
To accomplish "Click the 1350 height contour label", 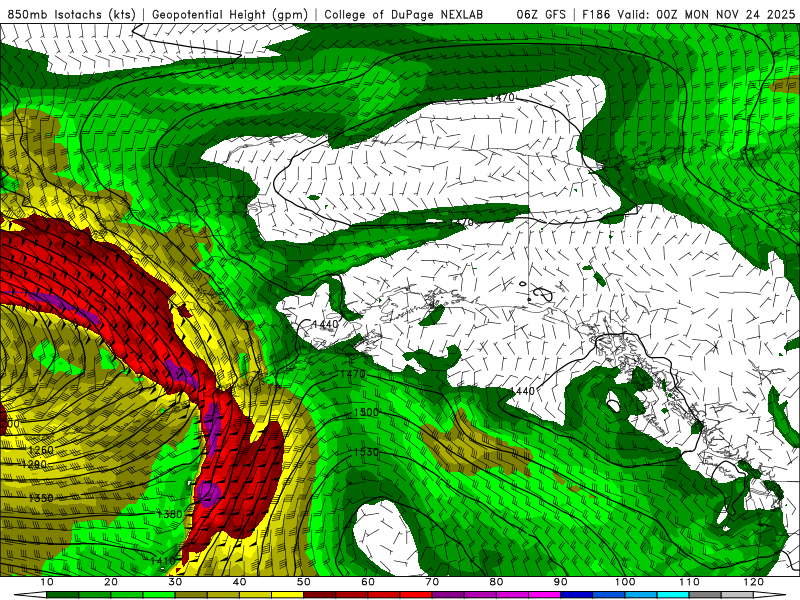I will click(41, 498).
